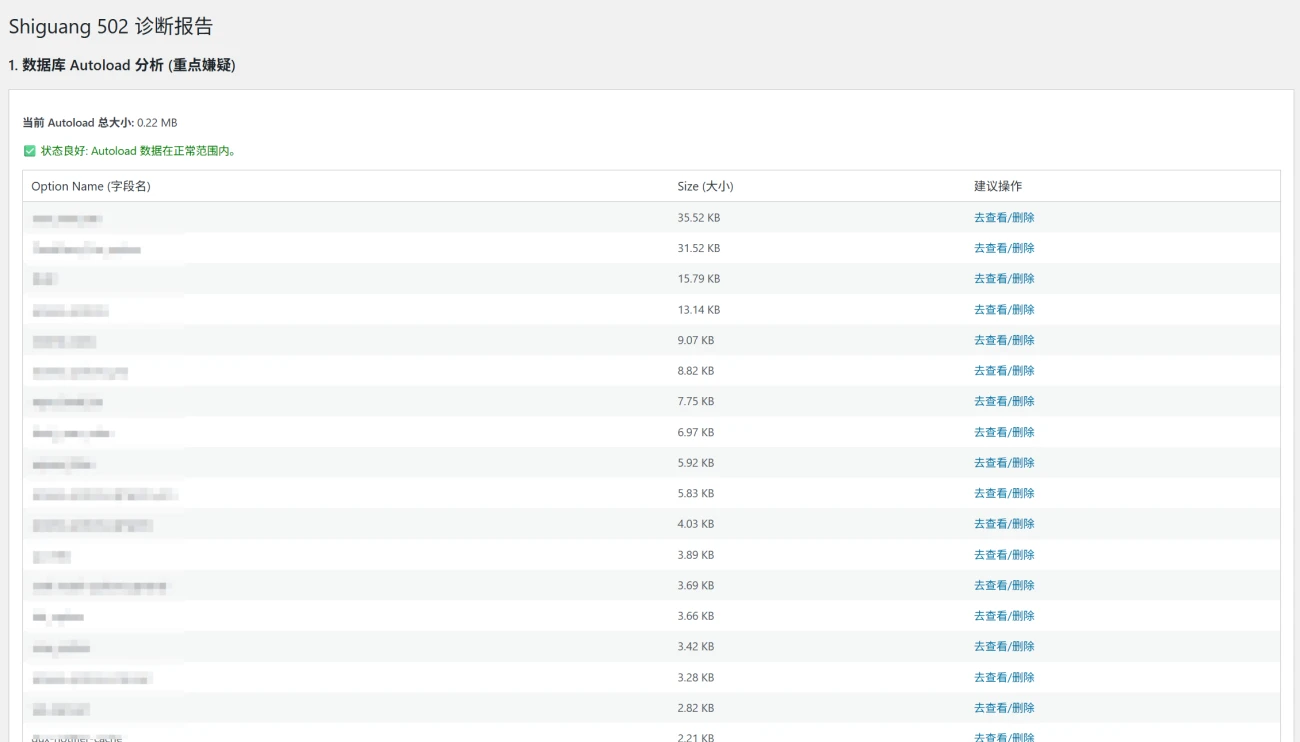
Task: Open 去查看/删除 for the 5.92 KB option
Action: pos(1004,463)
